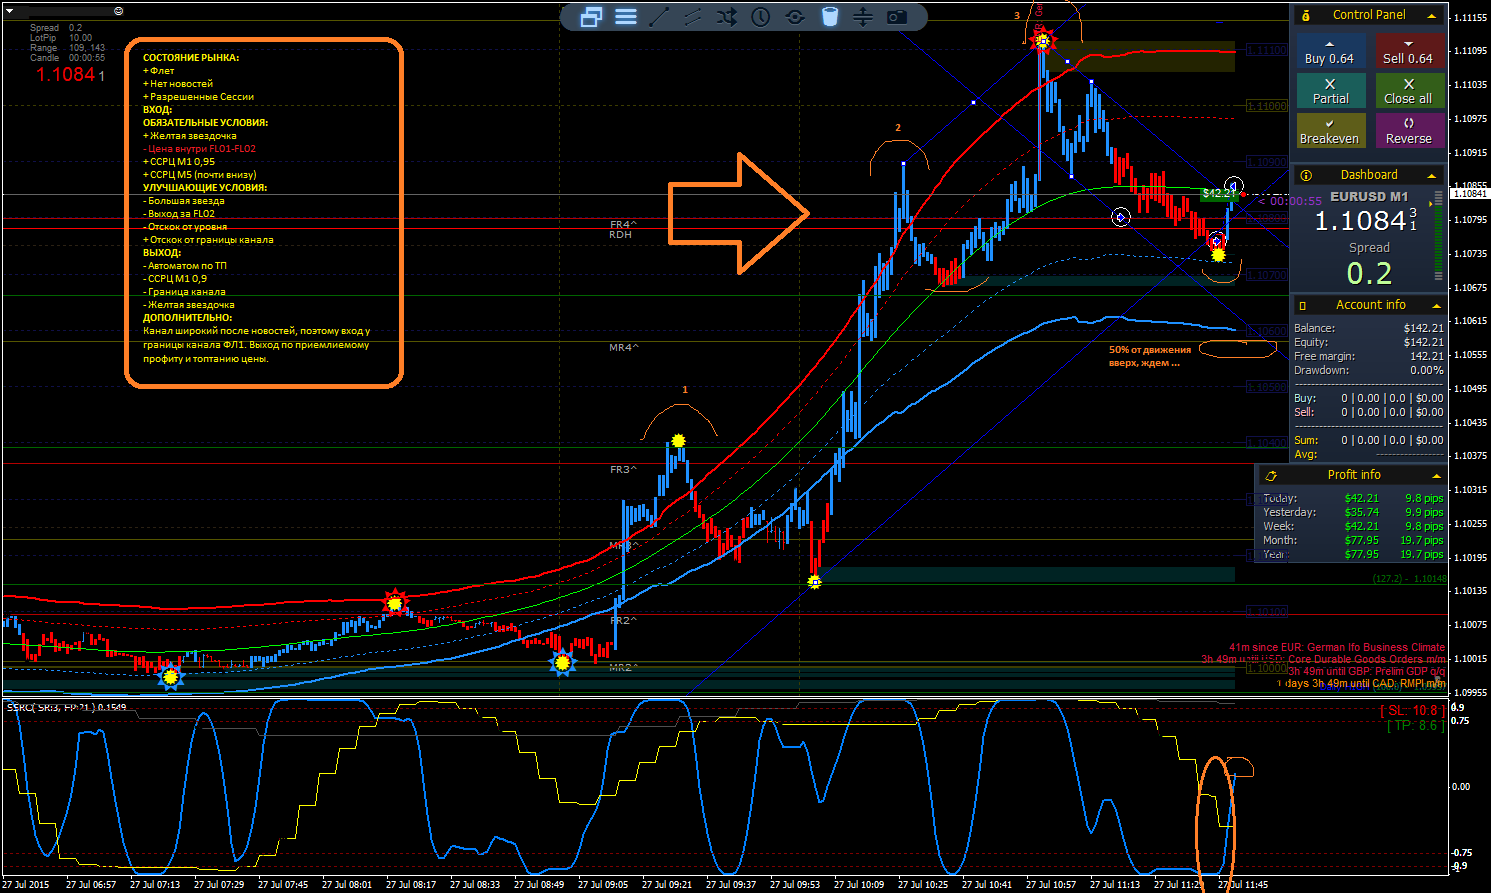Take chart screenshot with camera icon

[x=897, y=17]
